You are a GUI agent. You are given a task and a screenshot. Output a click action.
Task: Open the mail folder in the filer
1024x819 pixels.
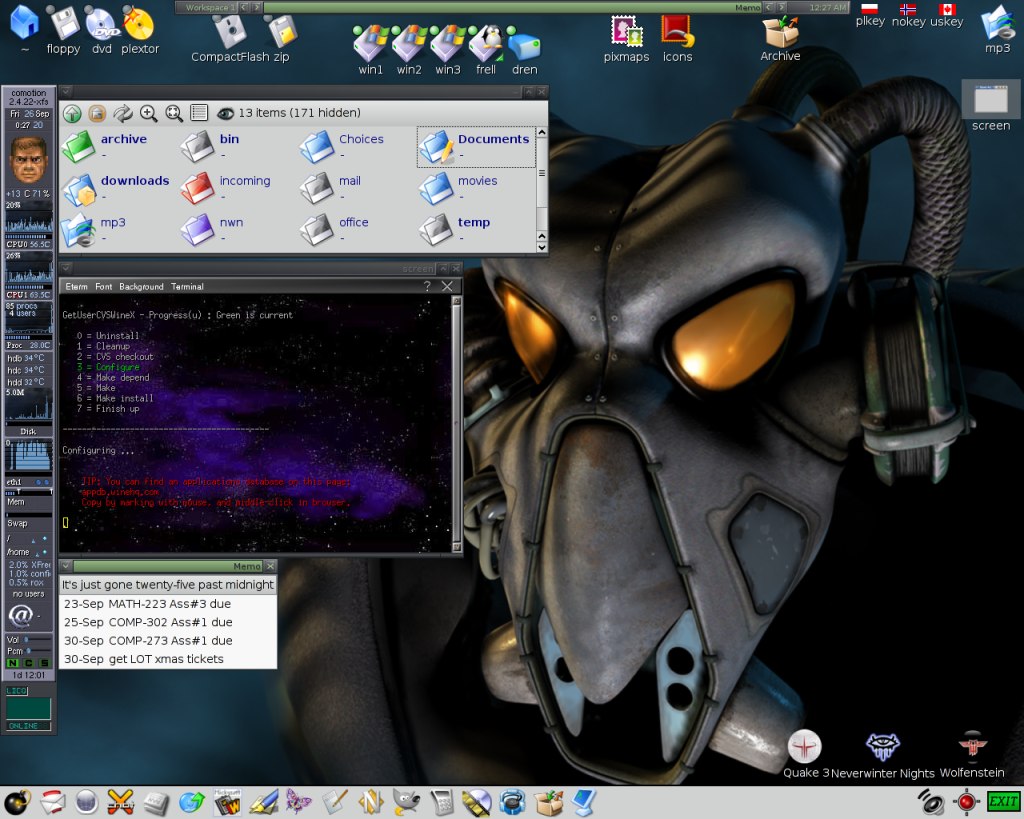[x=330, y=188]
